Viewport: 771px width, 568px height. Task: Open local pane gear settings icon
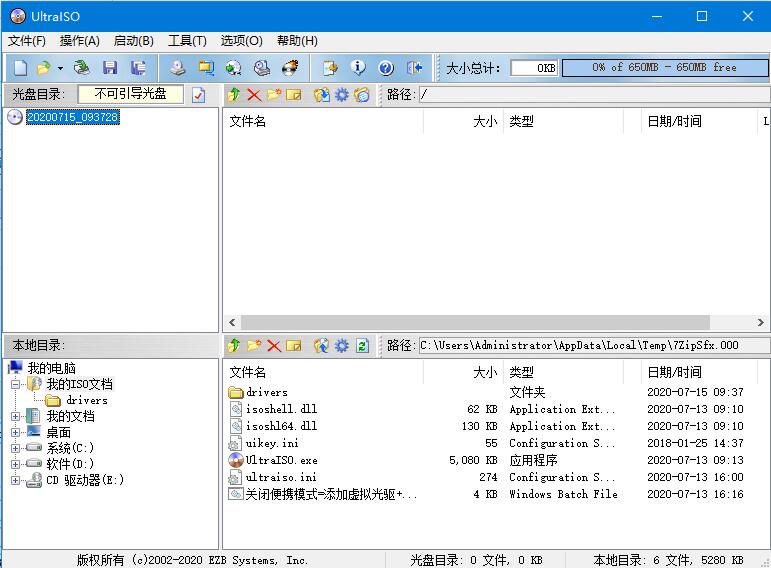[341, 346]
